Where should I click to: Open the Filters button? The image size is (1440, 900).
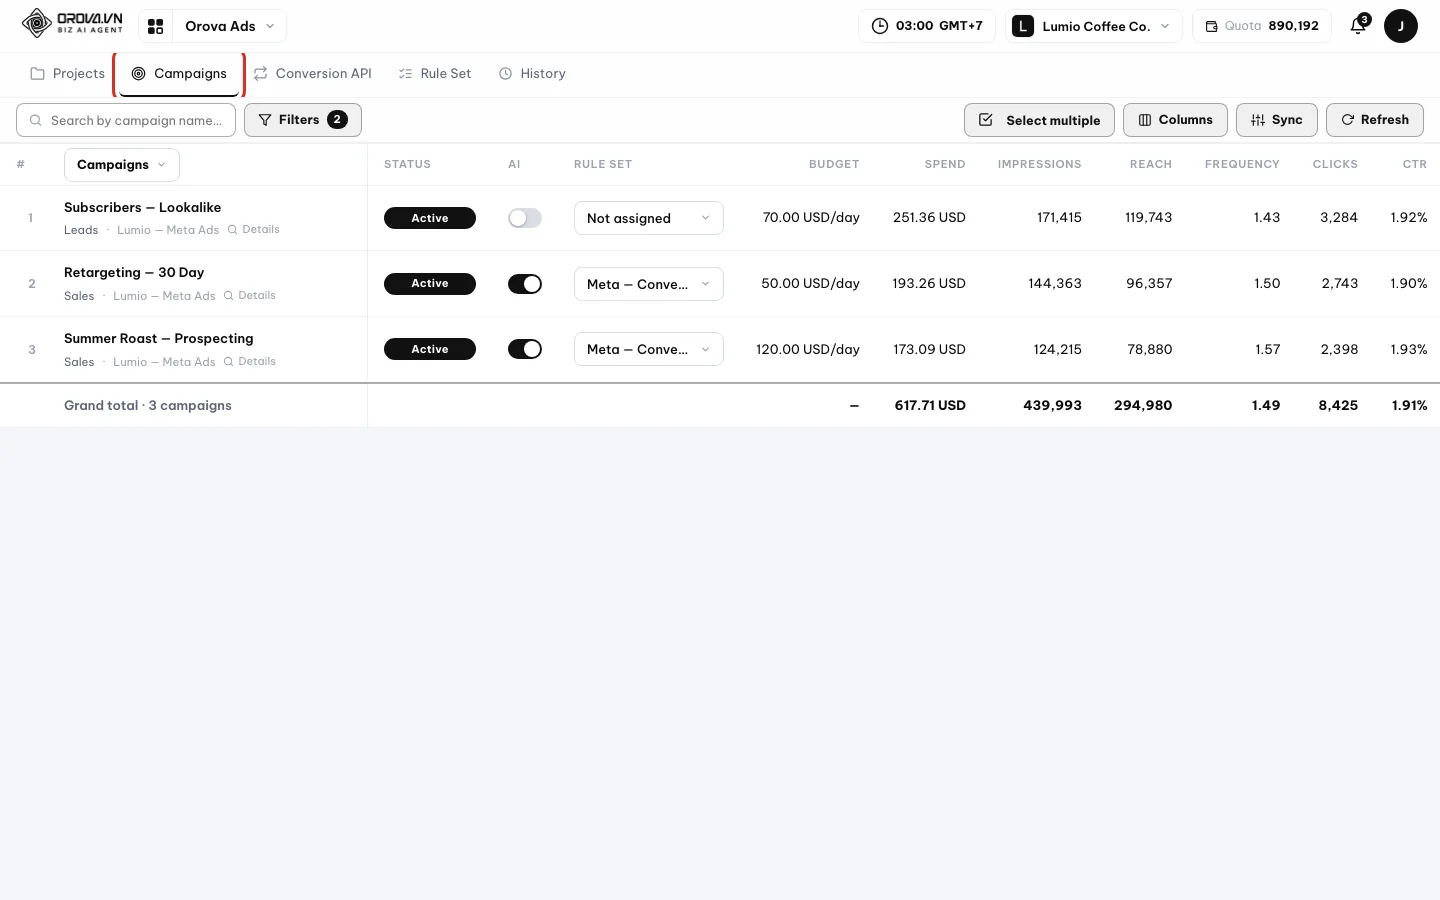click(x=303, y=120)
